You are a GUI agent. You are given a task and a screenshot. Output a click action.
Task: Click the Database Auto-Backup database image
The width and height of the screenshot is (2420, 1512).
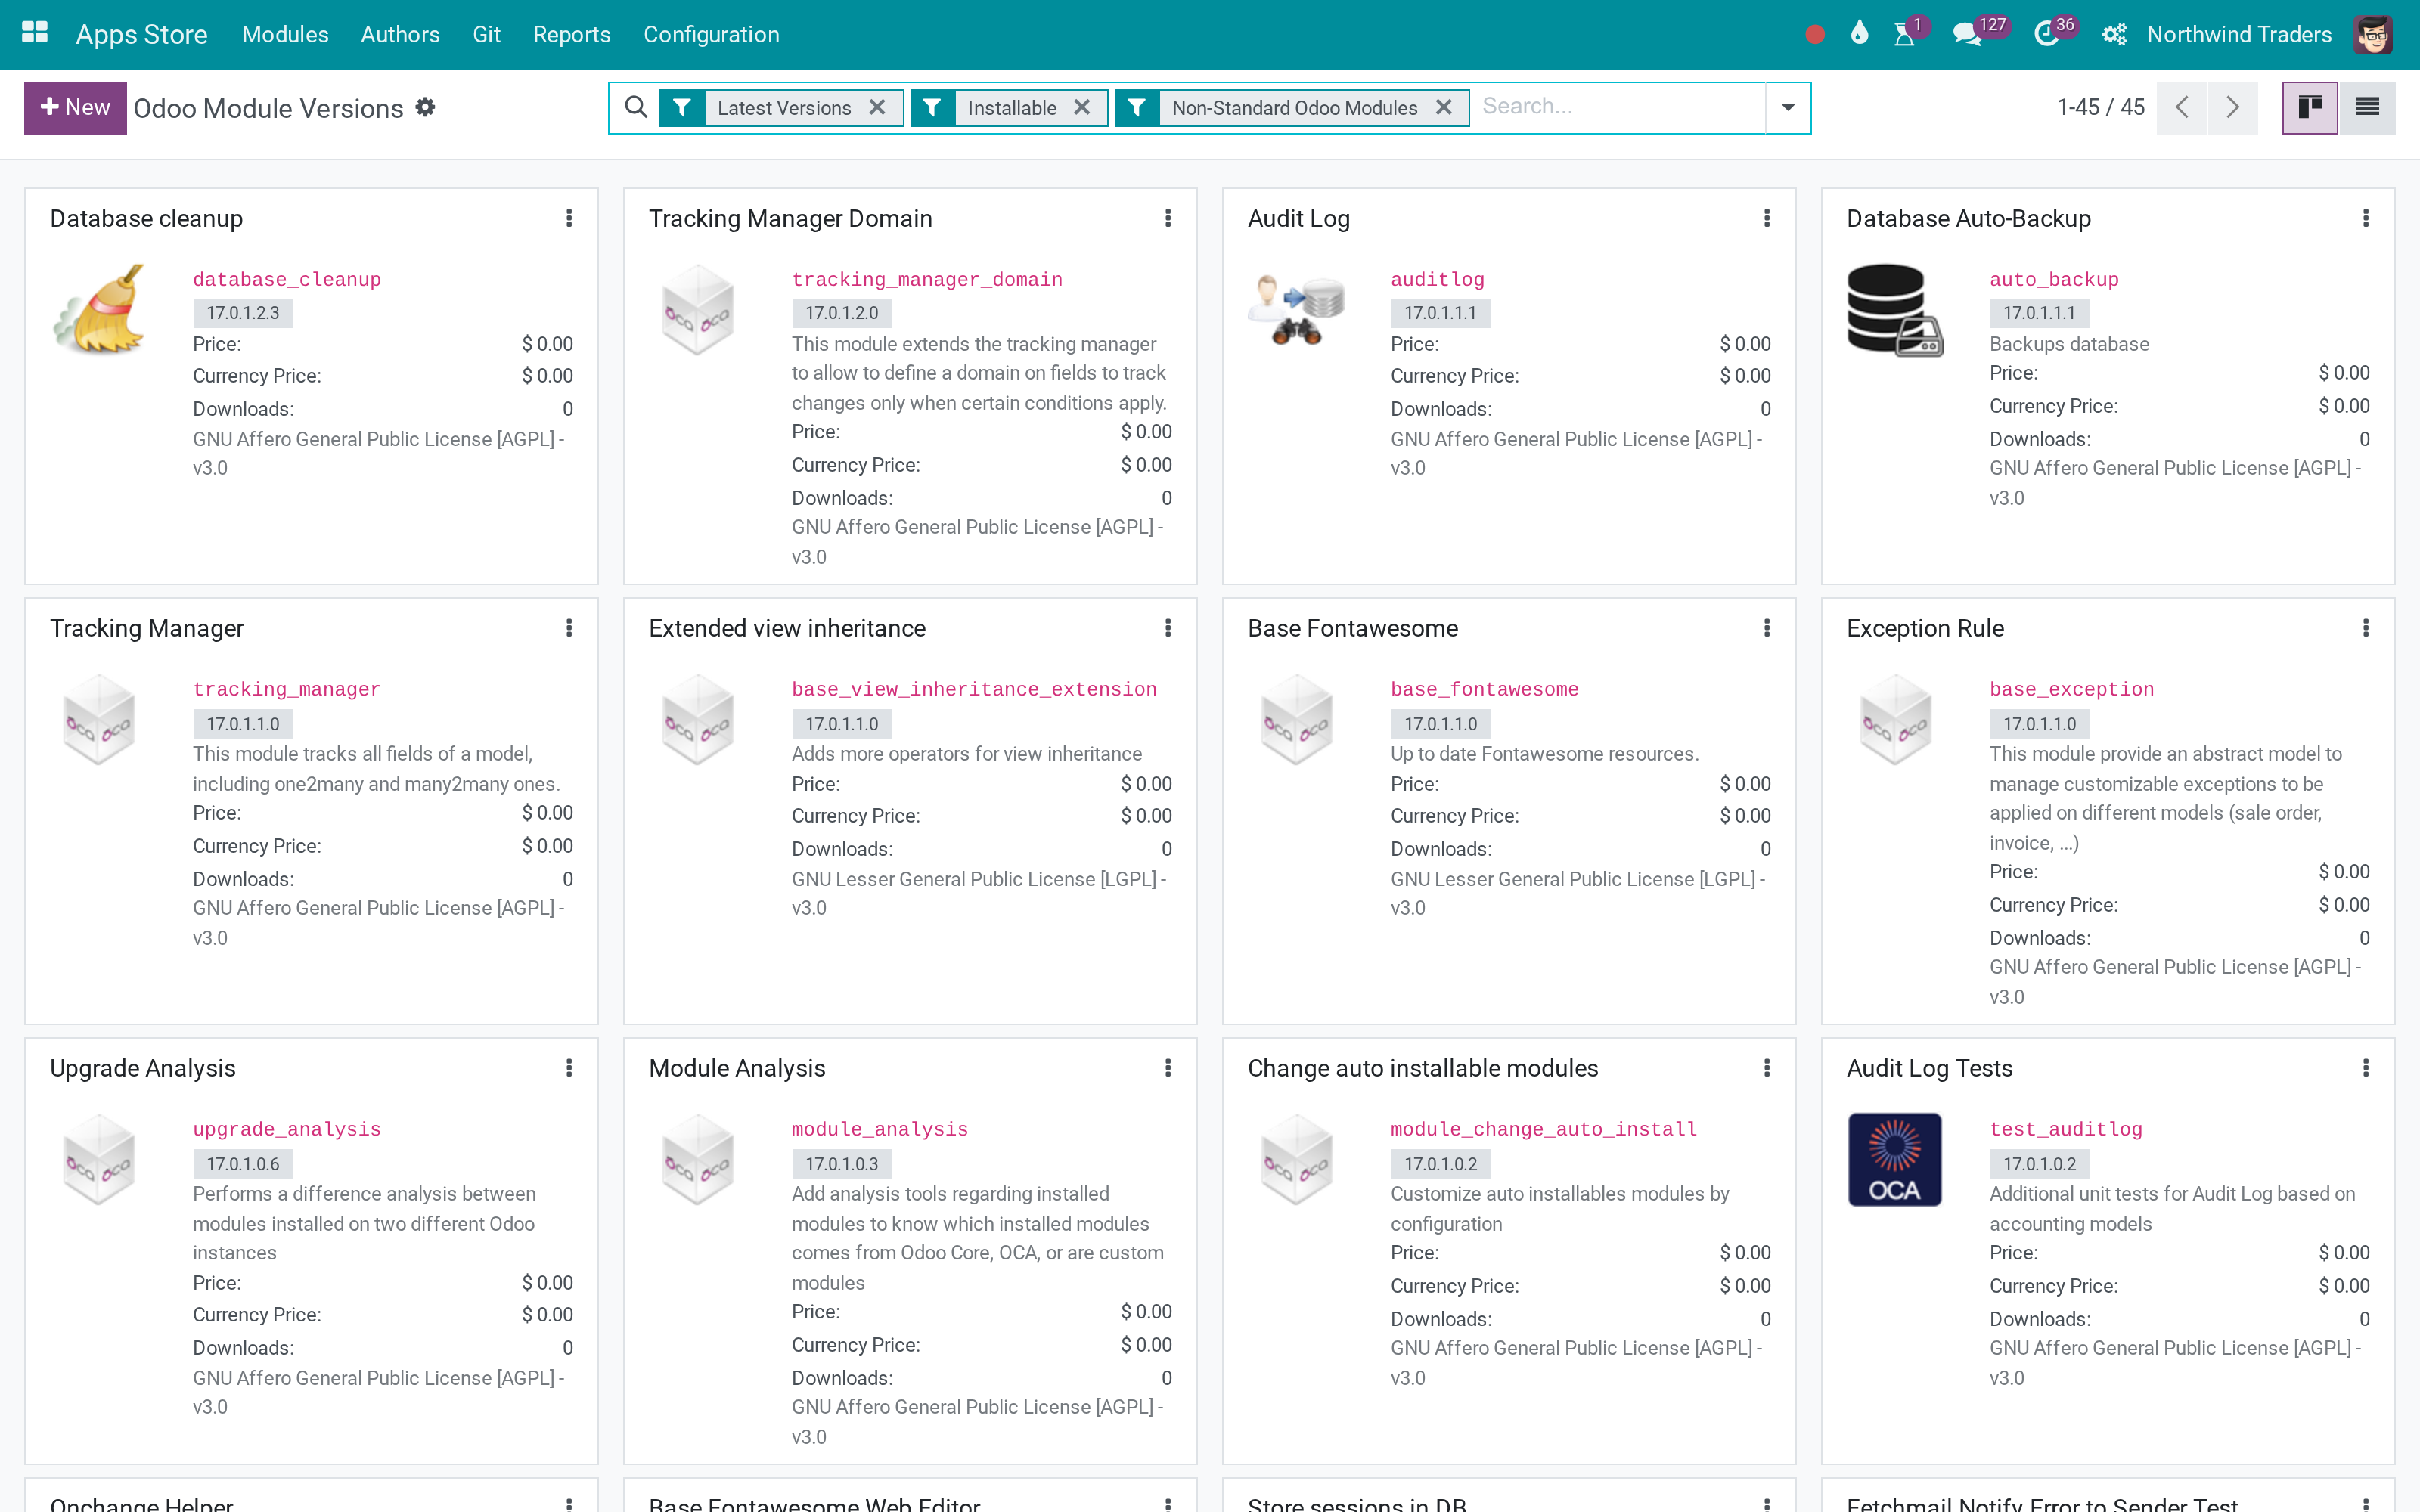click(1895, 311)
